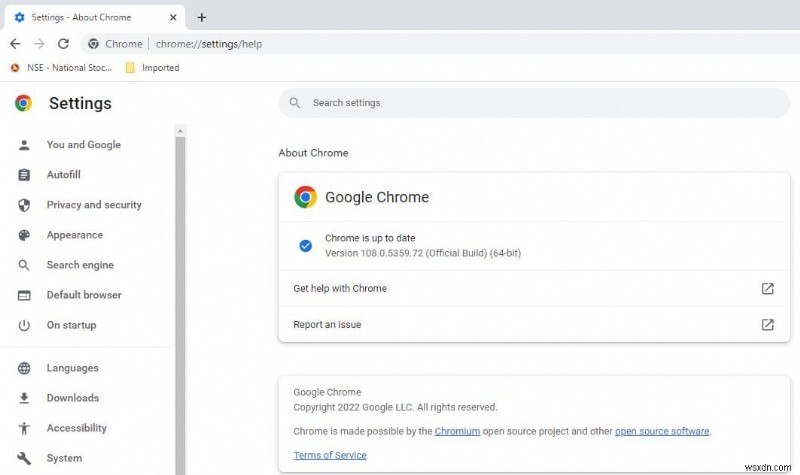
Task: Open the open source software link
Action: [662, 431]
